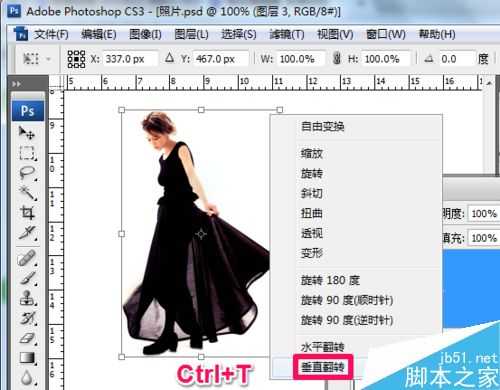Toggle the link between width and height

point(337,59)
